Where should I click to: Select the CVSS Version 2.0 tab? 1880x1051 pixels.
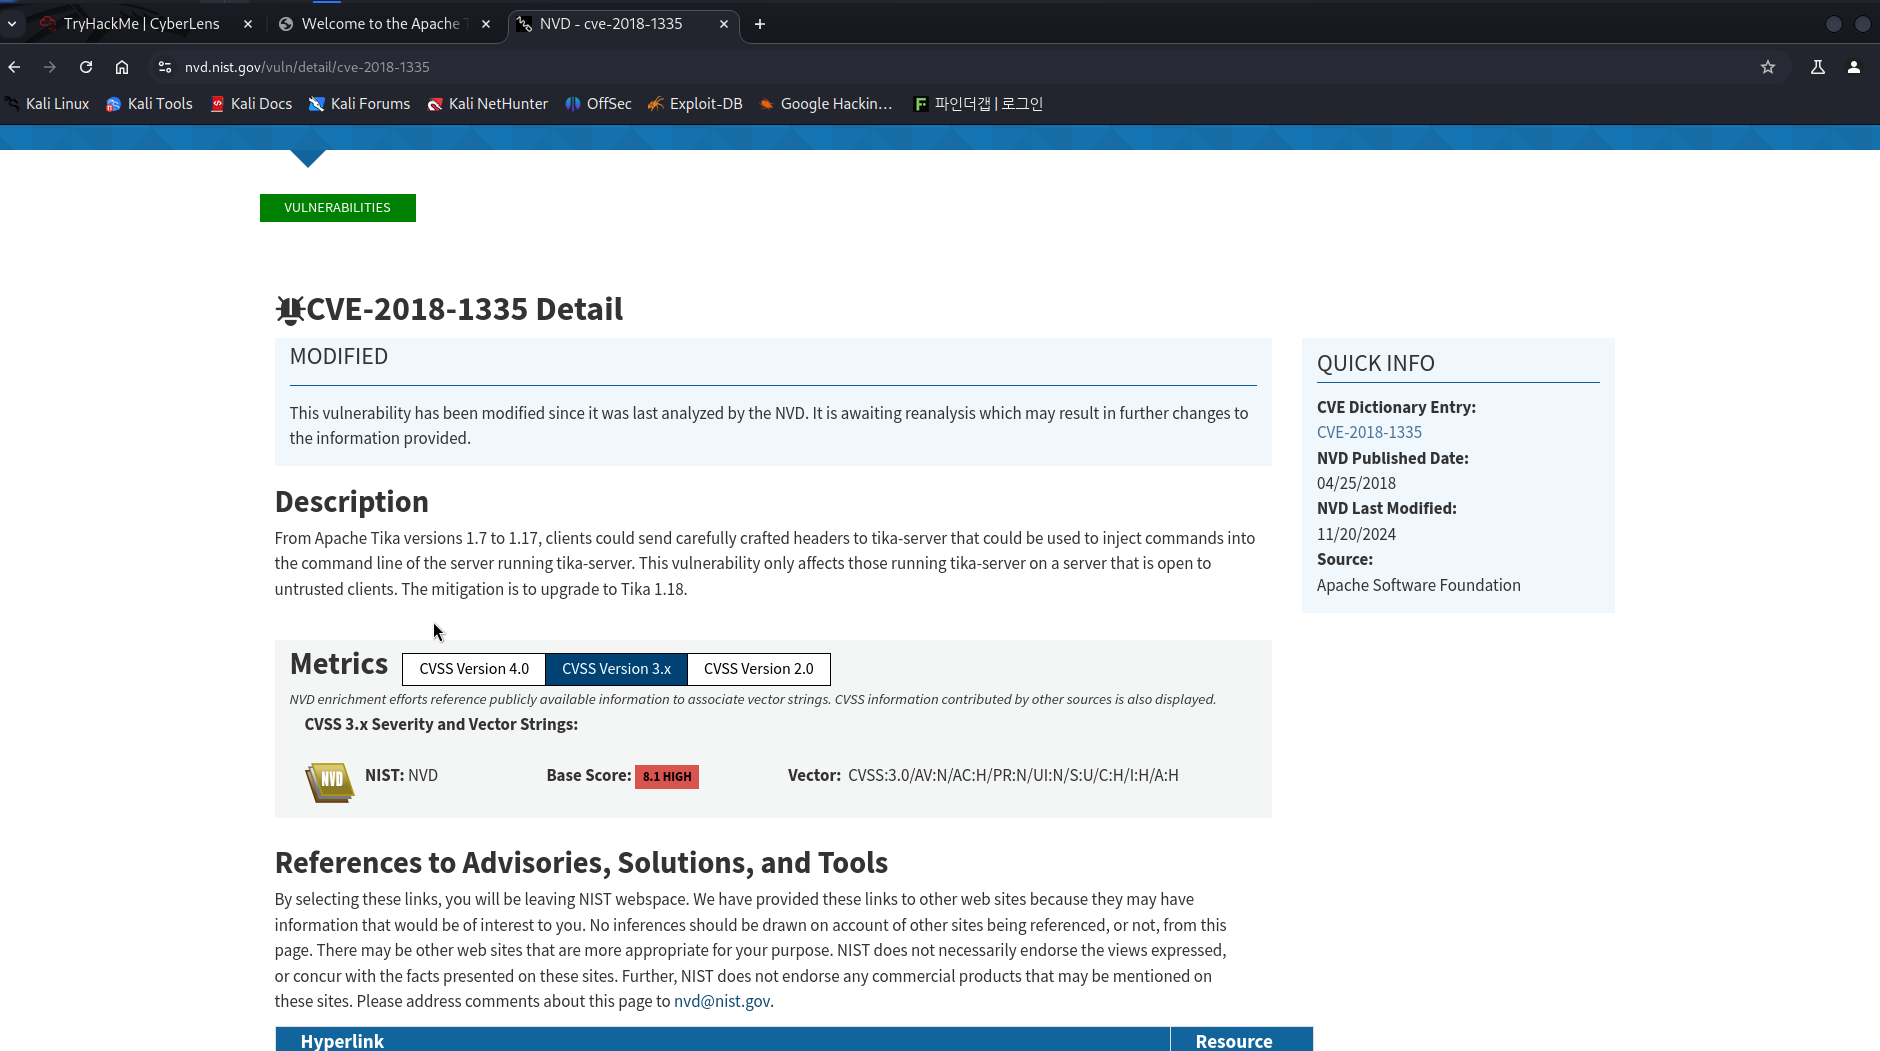coord(758,669)
